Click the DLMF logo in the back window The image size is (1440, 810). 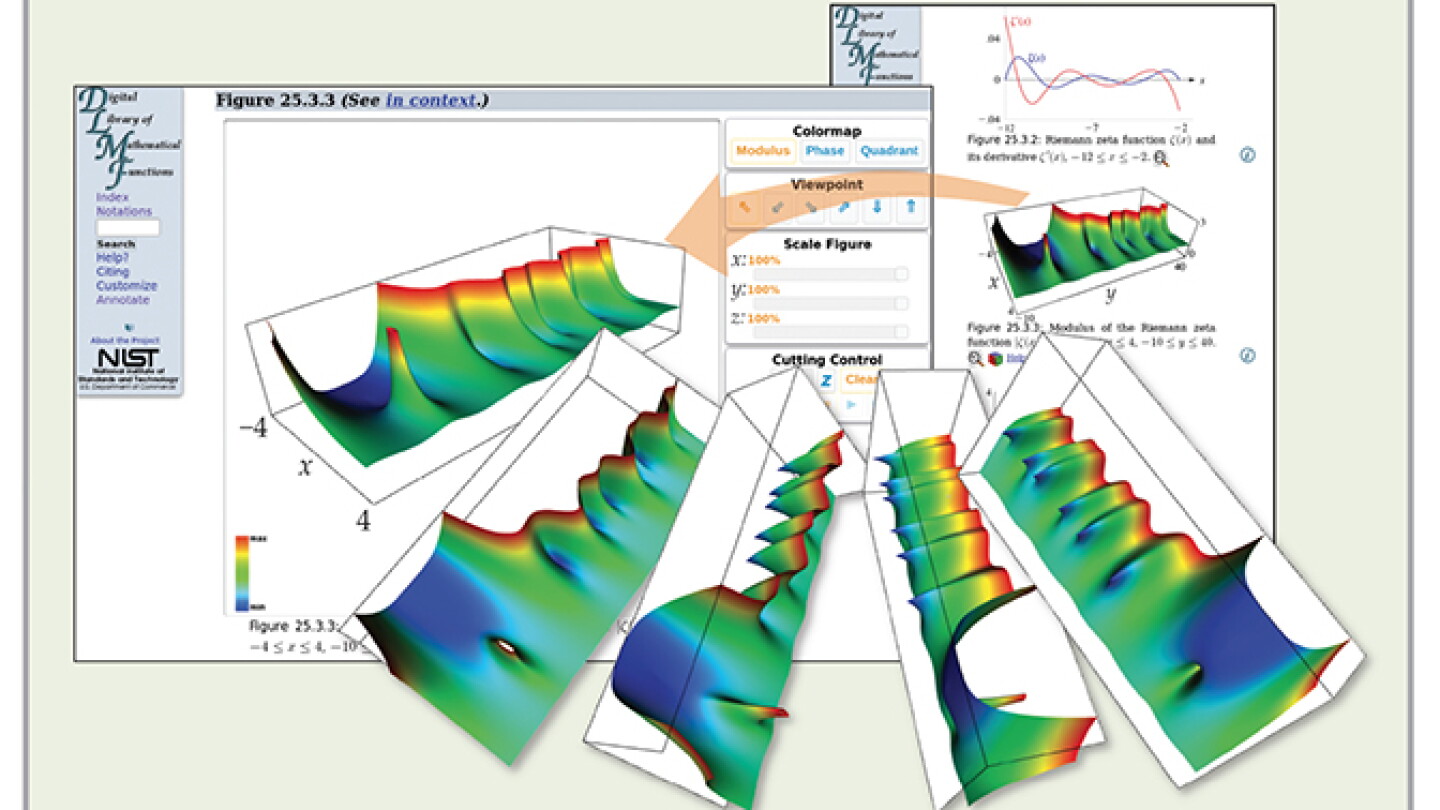(876, 45)
